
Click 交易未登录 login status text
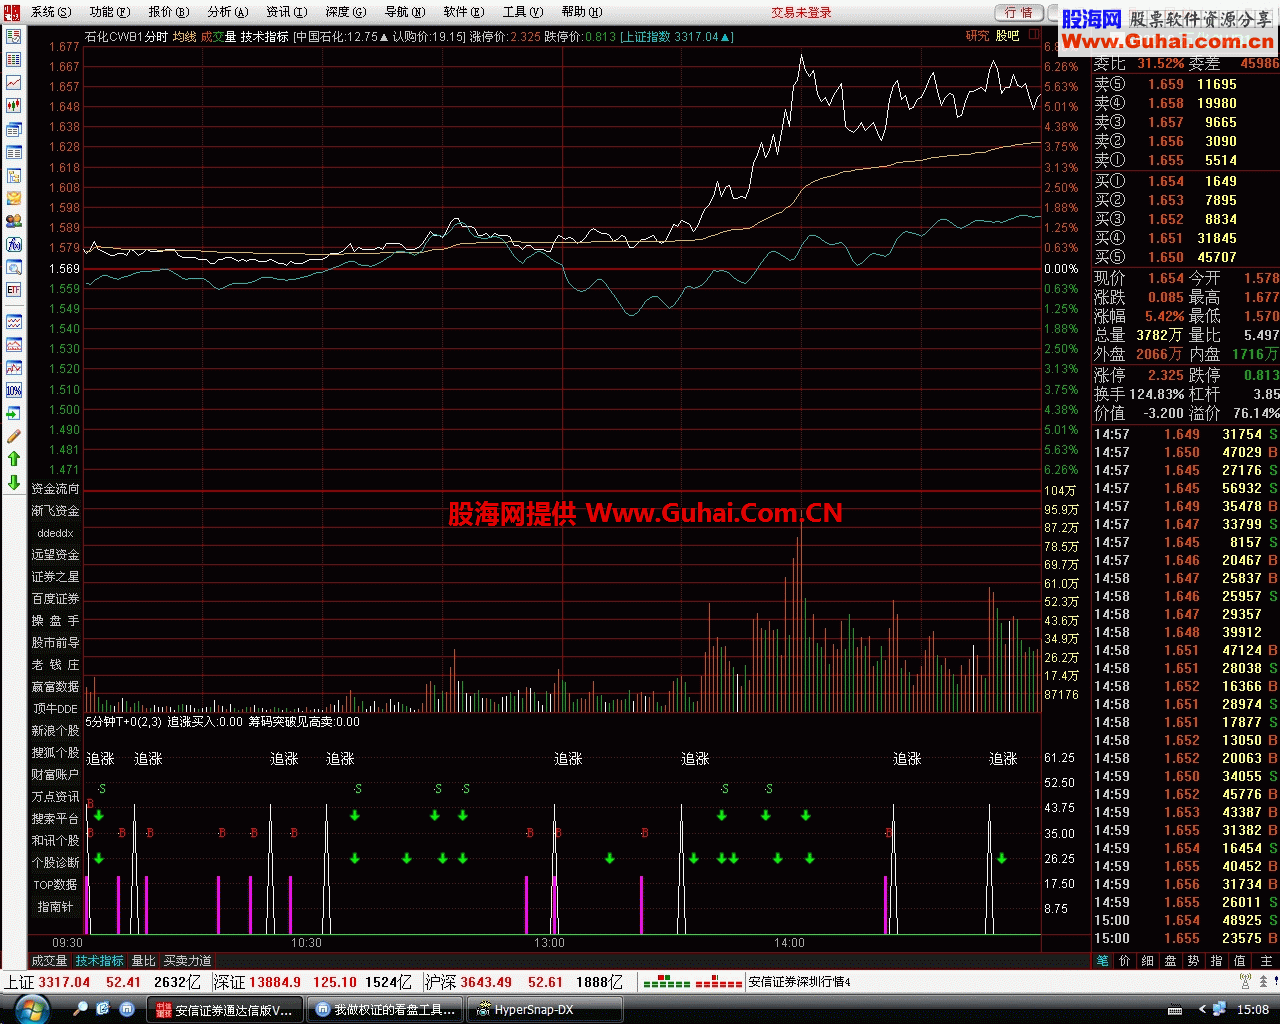click(x=801, y=12)
